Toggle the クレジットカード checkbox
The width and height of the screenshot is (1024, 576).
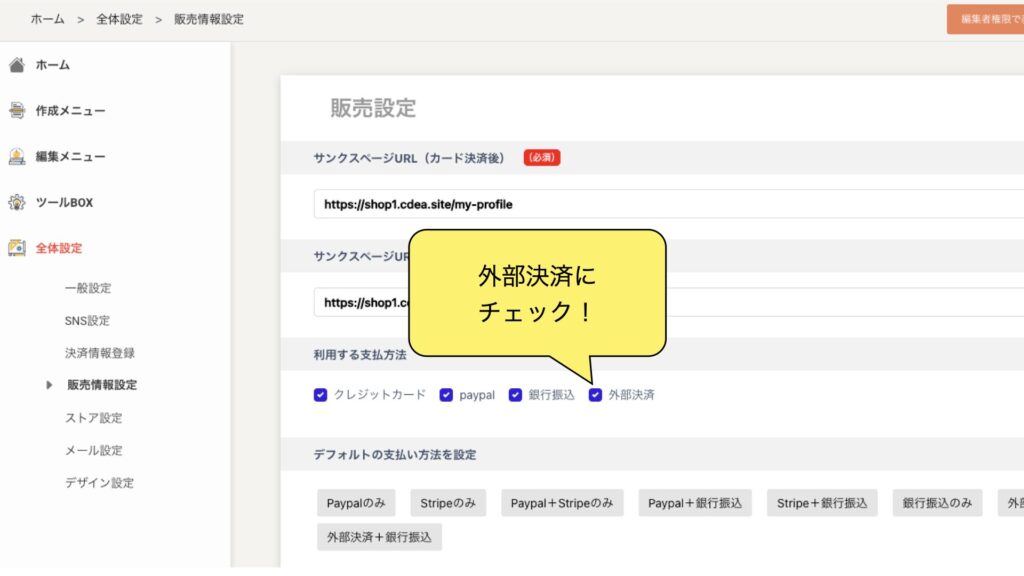[321, 395]
